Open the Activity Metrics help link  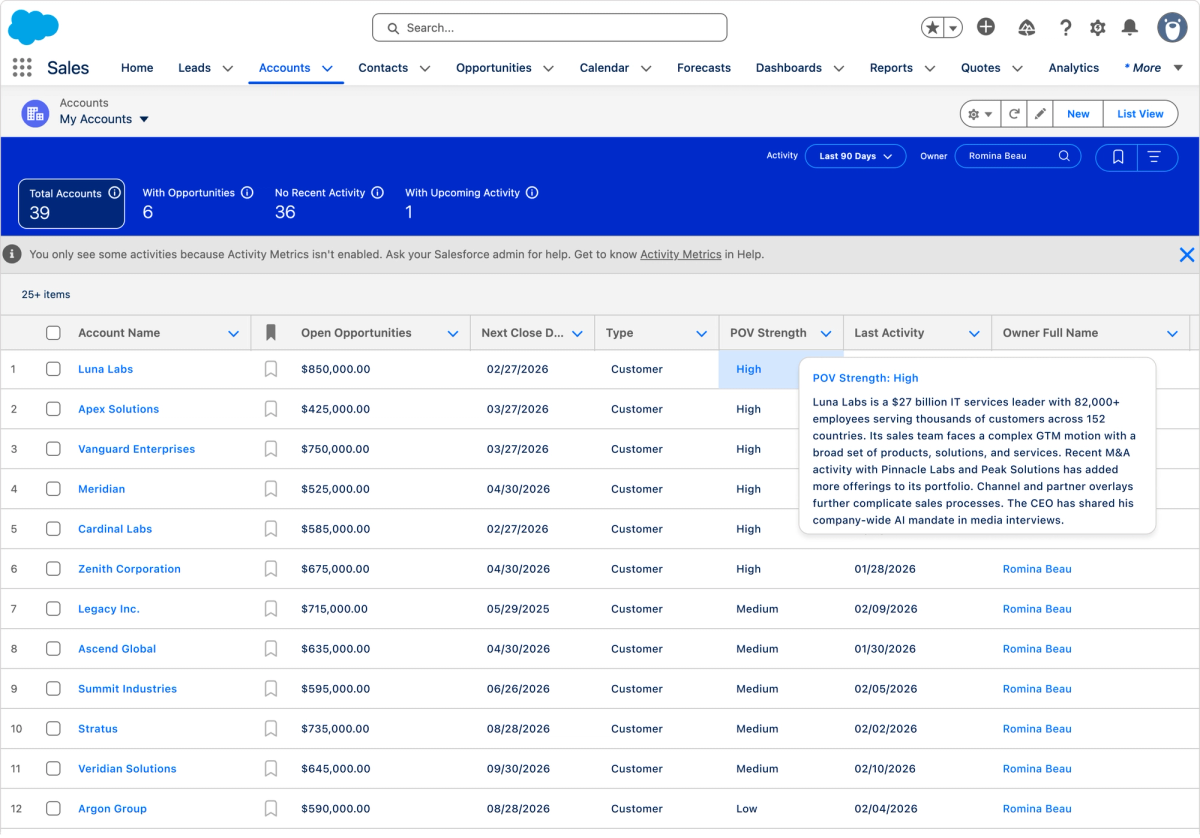(x=681, y=255)
